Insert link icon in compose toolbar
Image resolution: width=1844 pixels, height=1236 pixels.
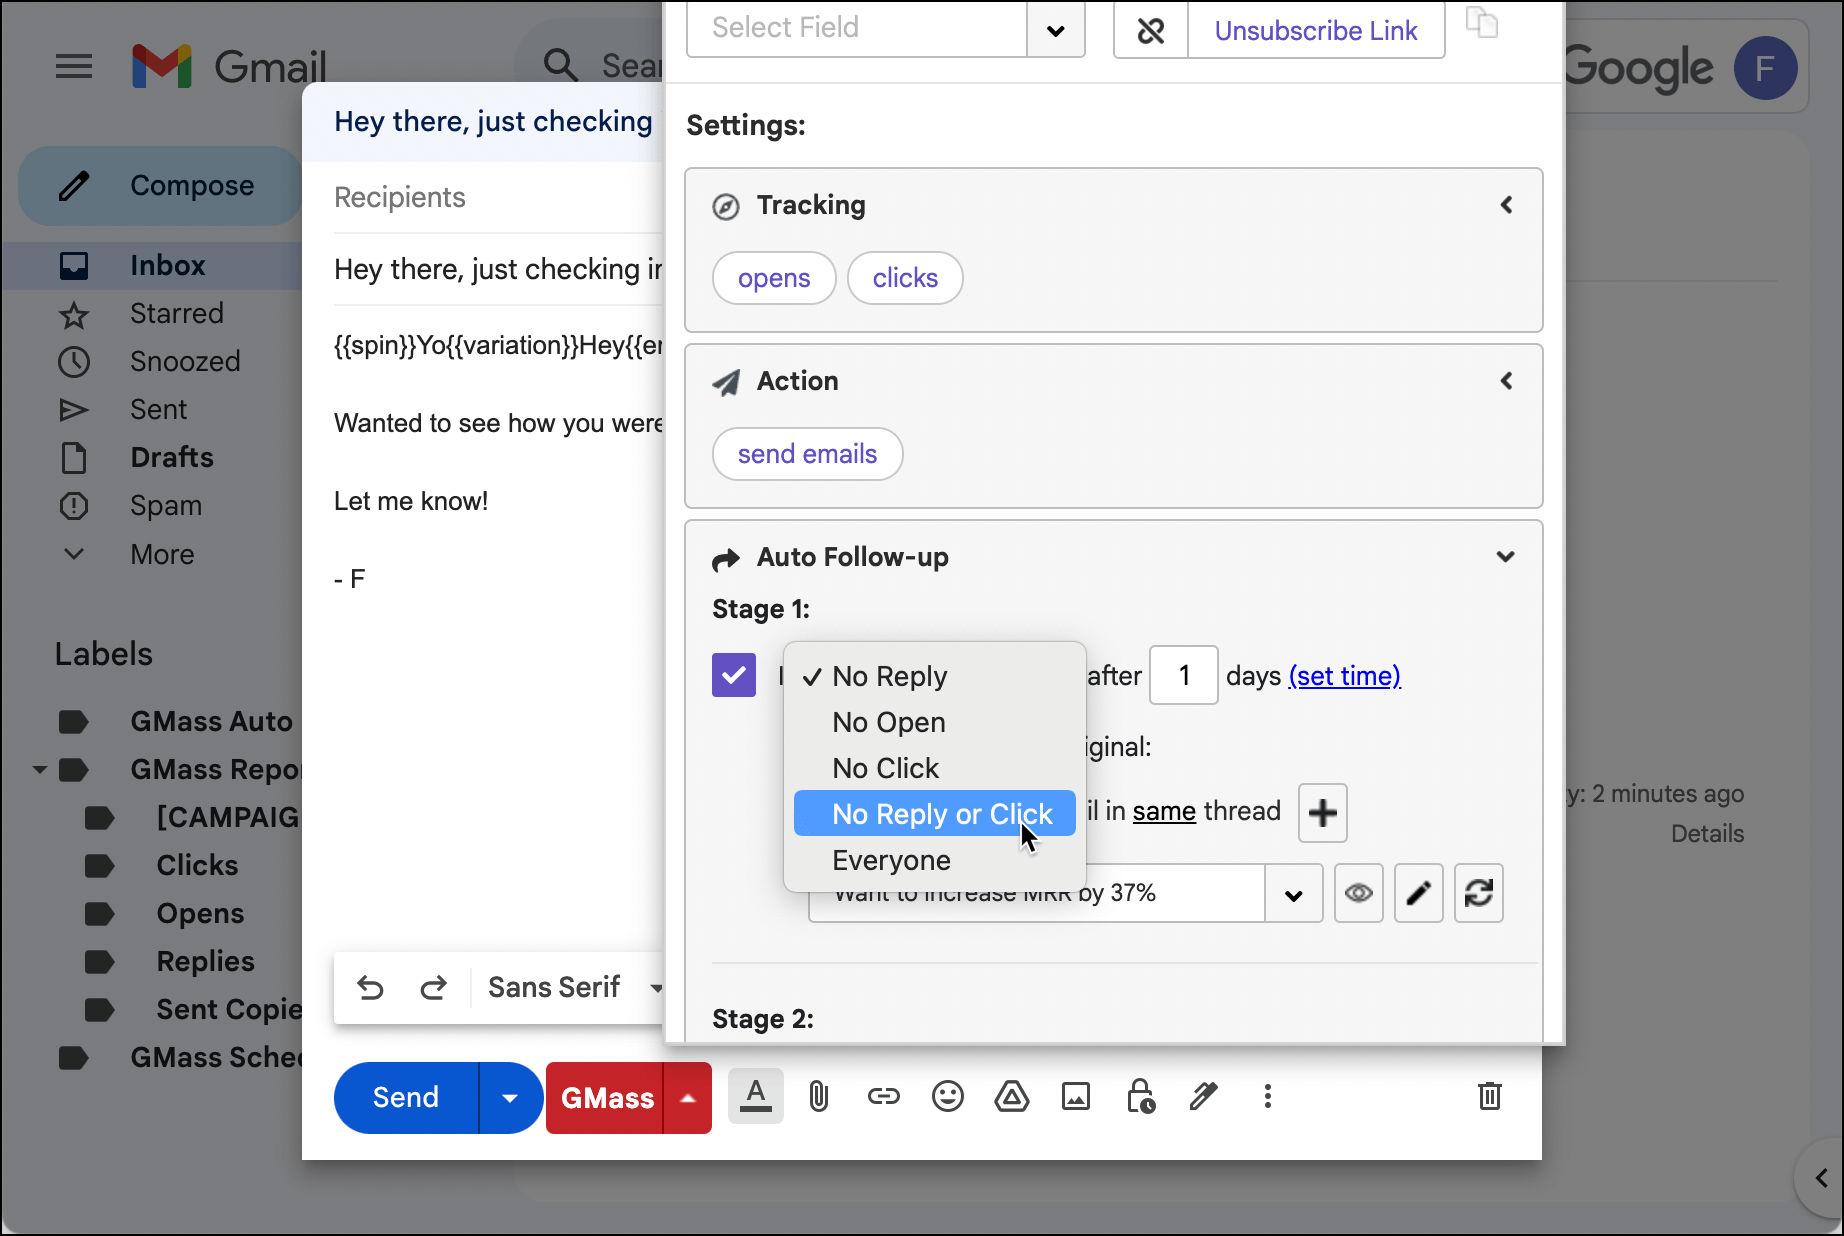tap(883, 1097)
